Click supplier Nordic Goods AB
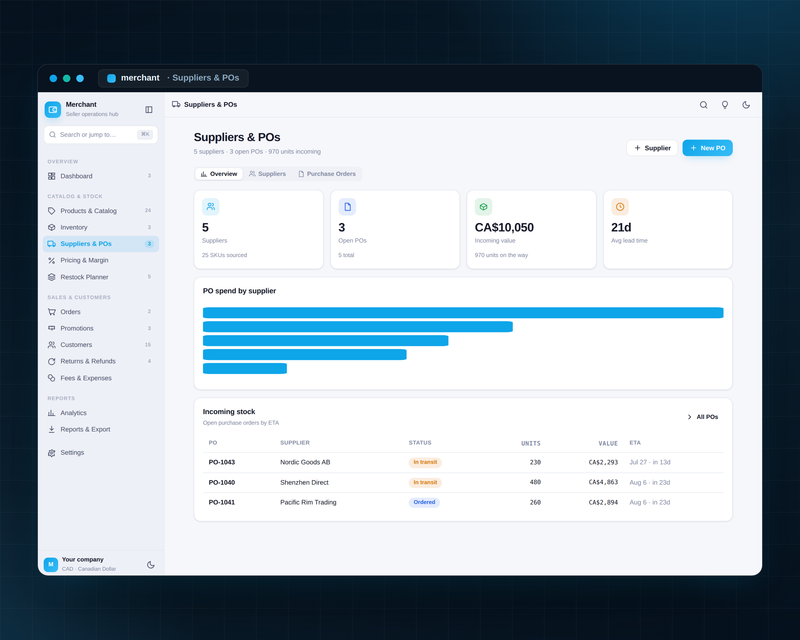The width and height of the screenshot is (800, 640). [305, 462]
